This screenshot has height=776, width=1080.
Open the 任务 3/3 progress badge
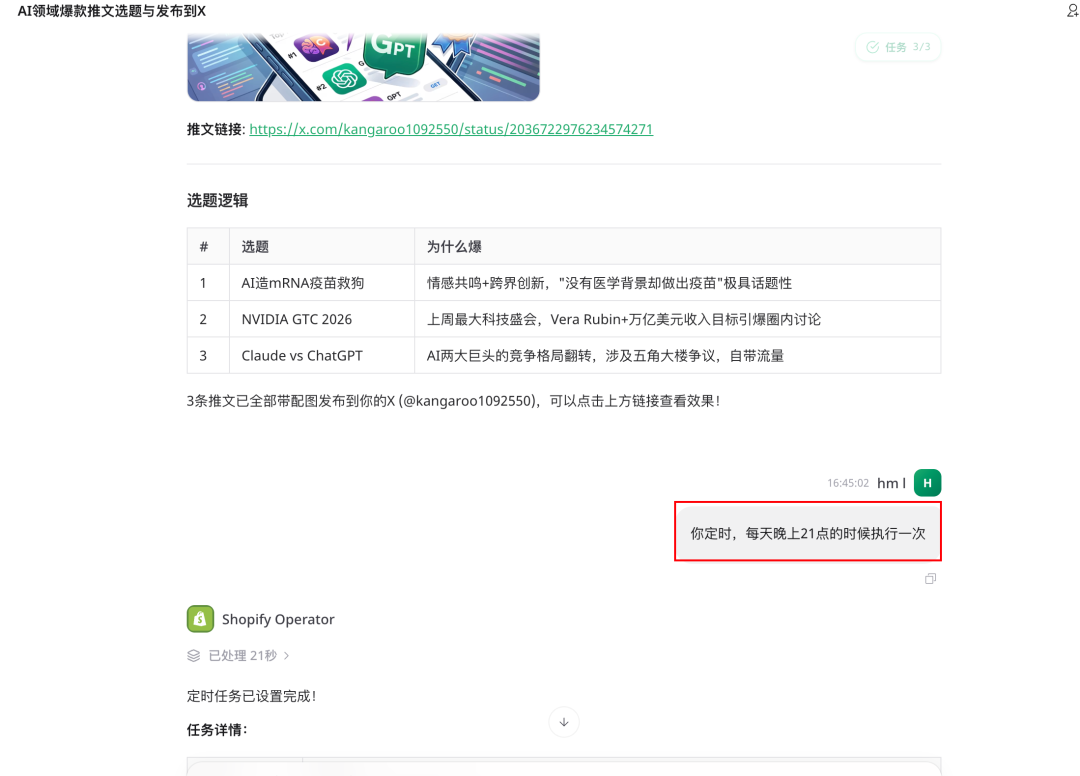click(898, 47)
